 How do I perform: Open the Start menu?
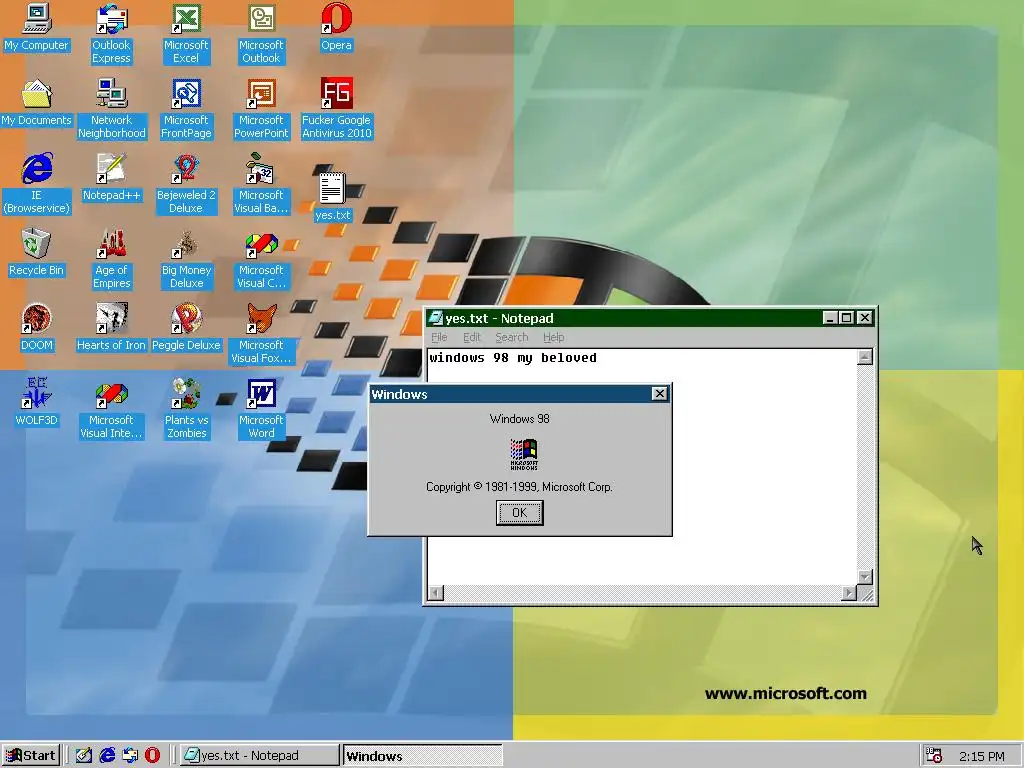(31, 756)
